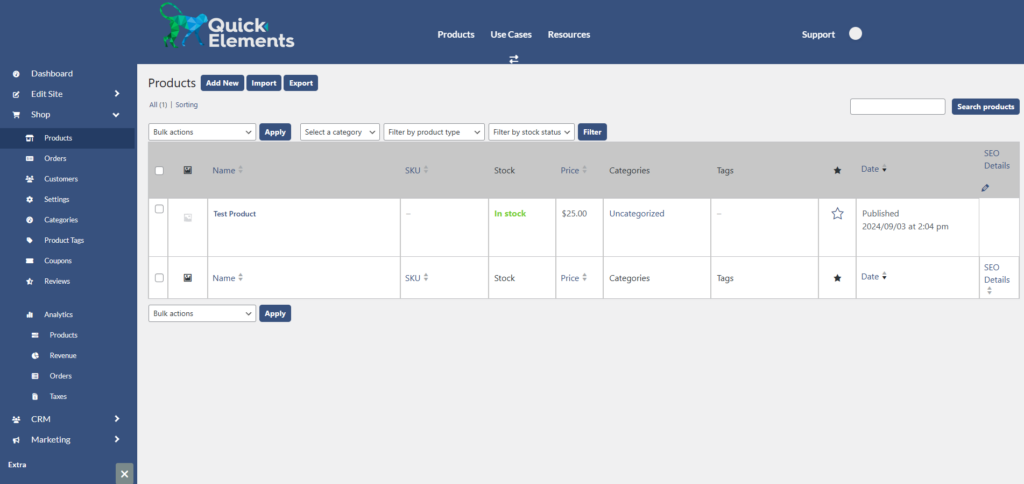Expand the Marketing submenu chevron

(x=117, y=440)
